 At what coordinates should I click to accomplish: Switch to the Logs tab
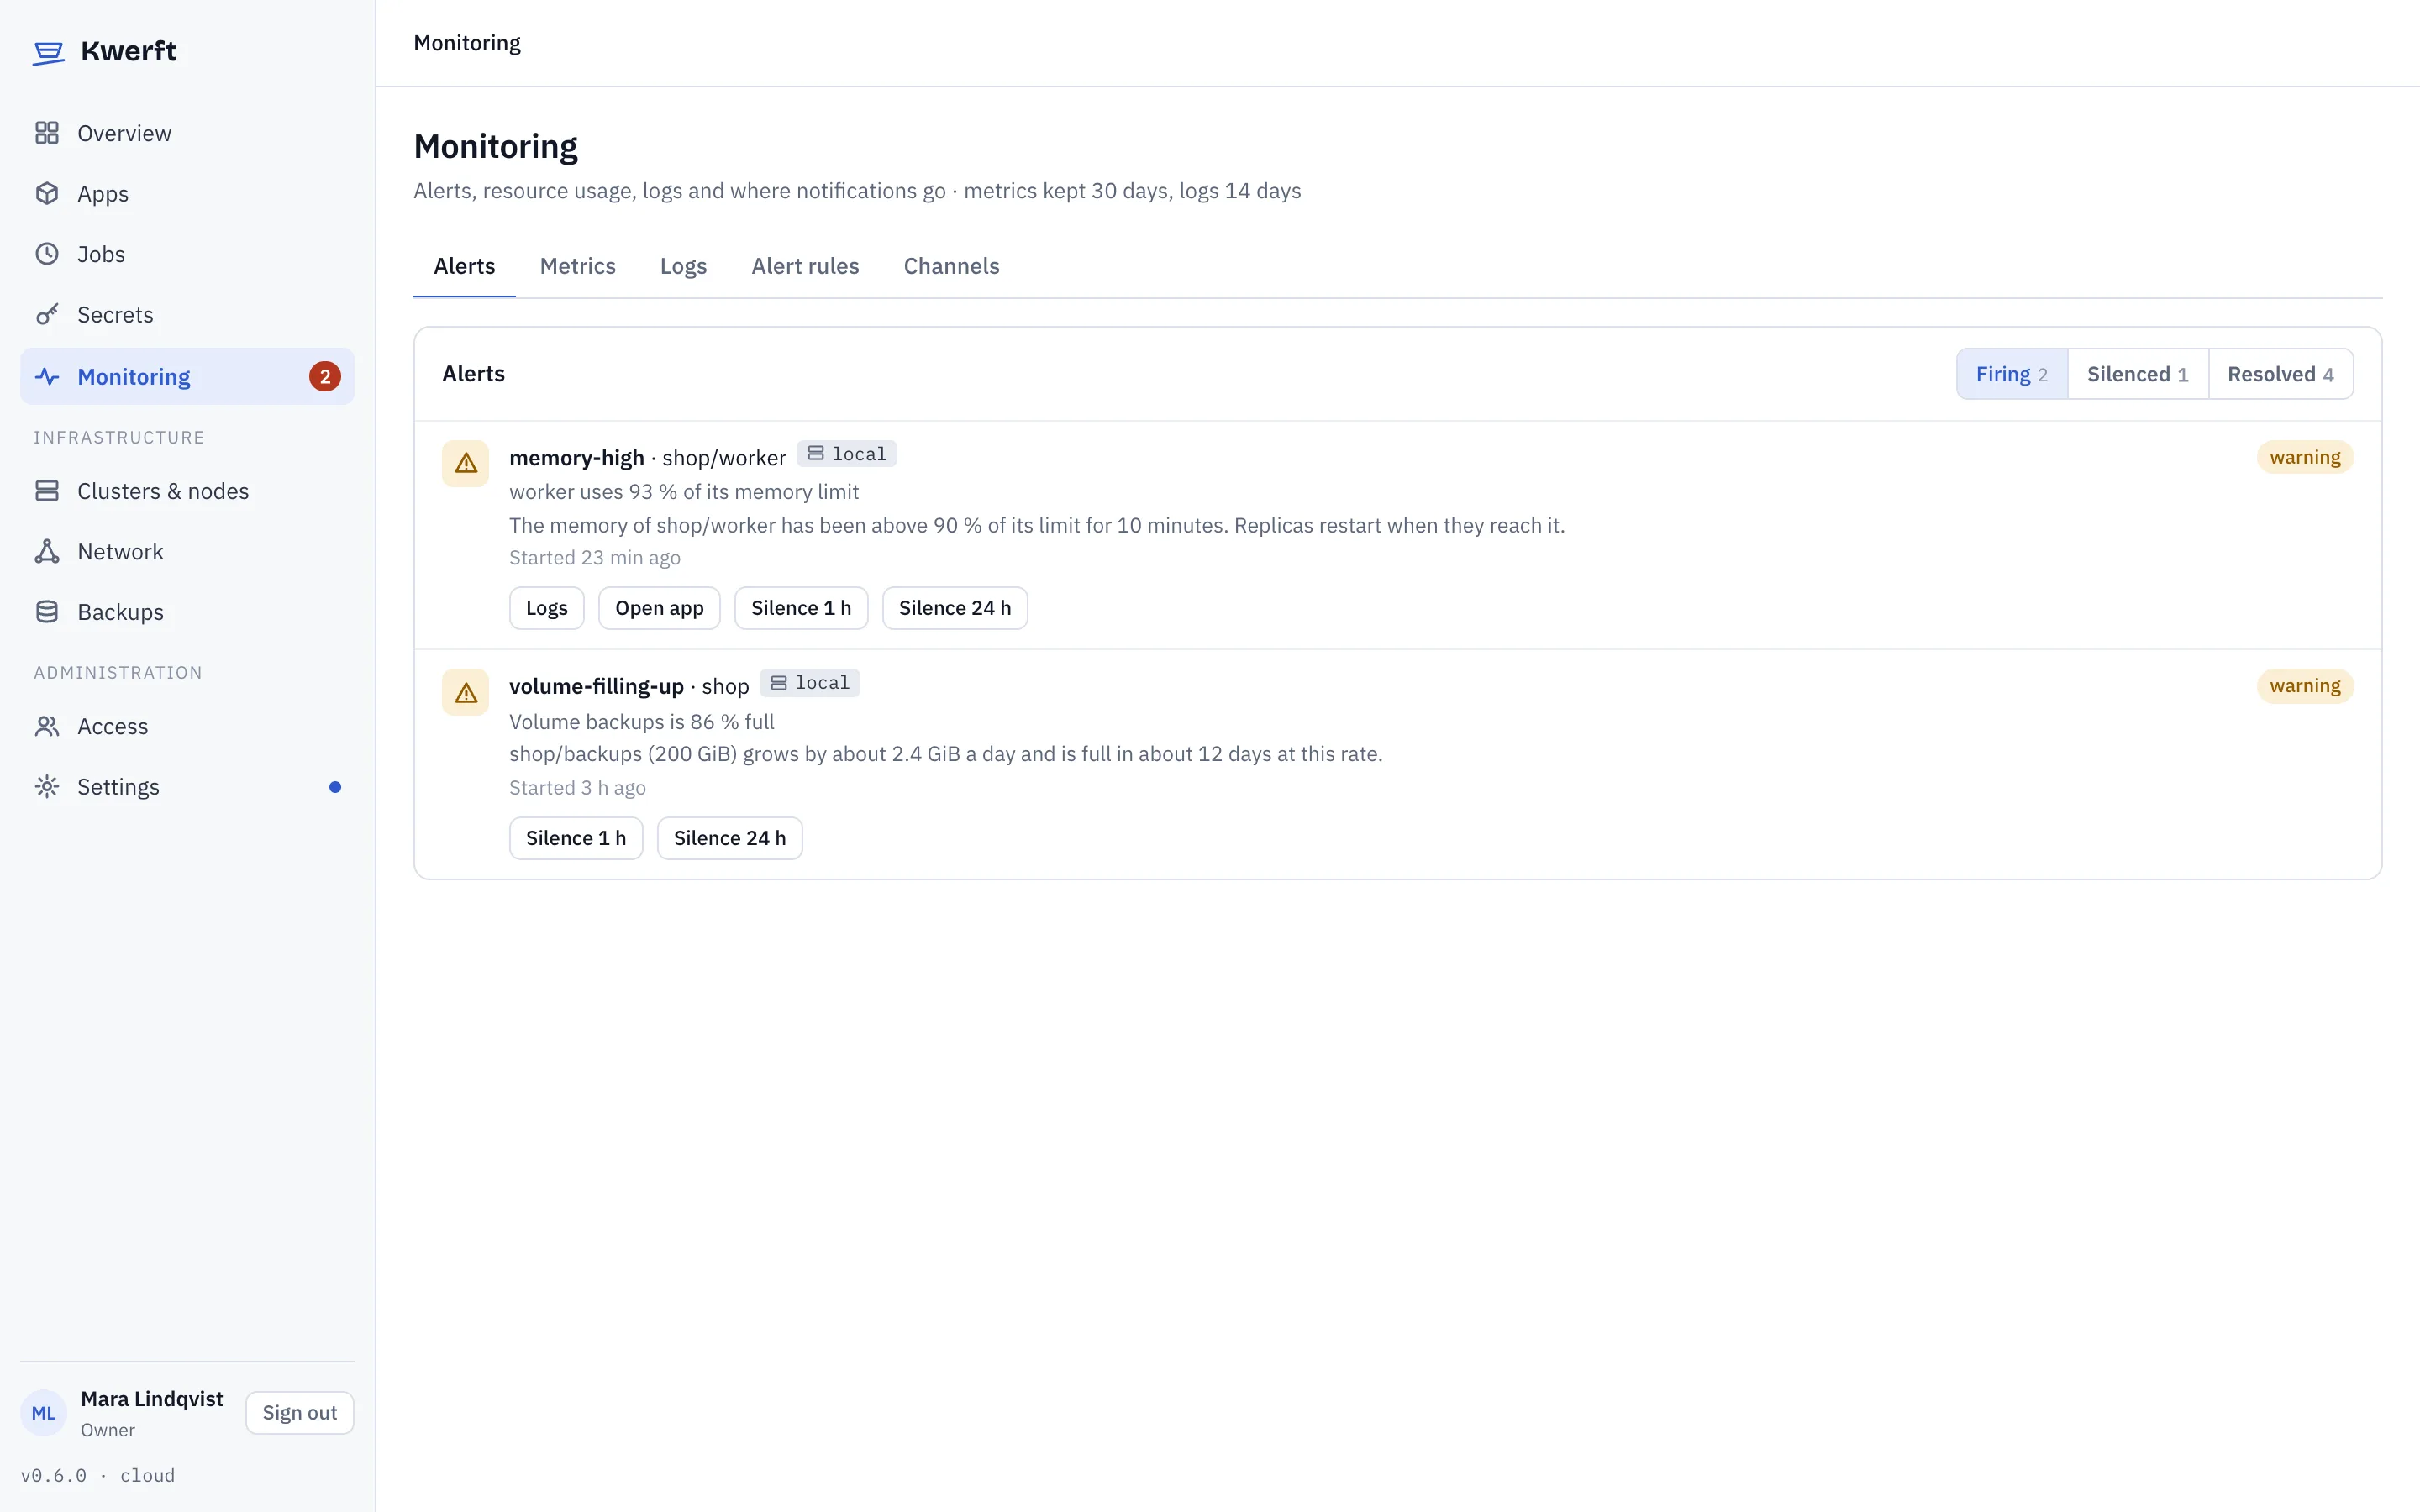pyautogui.click(x=683, y=266)
